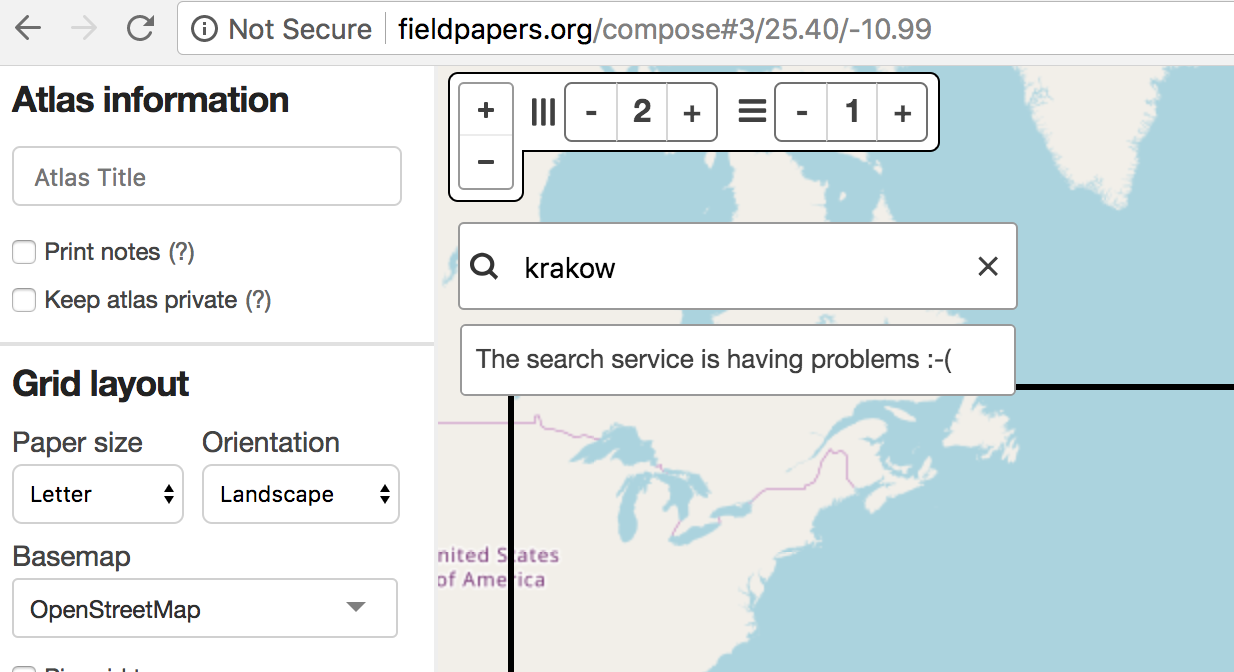Increase the number of columns

pyautogui.click(x=692, y=113)
